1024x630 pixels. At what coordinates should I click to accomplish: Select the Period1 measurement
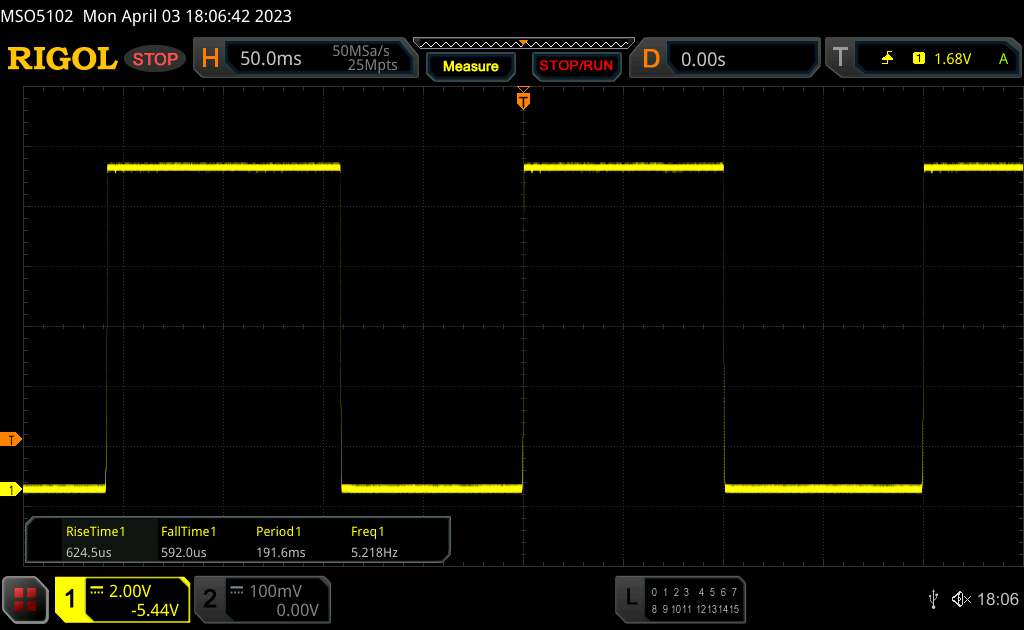coord(278,531)
